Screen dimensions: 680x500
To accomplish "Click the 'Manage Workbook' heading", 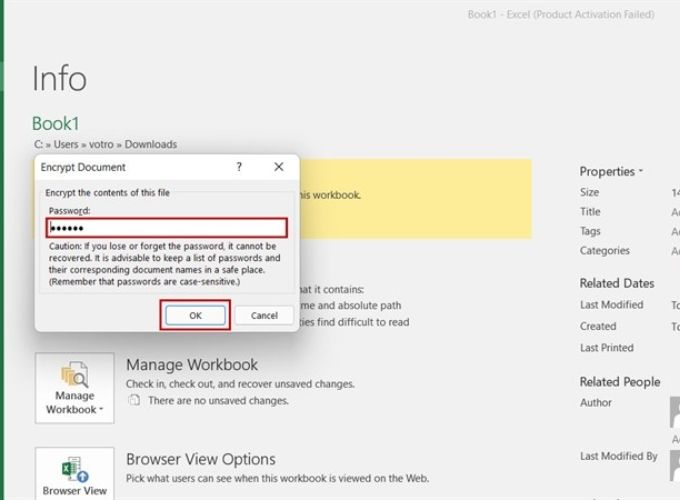I will coord(192,365).
